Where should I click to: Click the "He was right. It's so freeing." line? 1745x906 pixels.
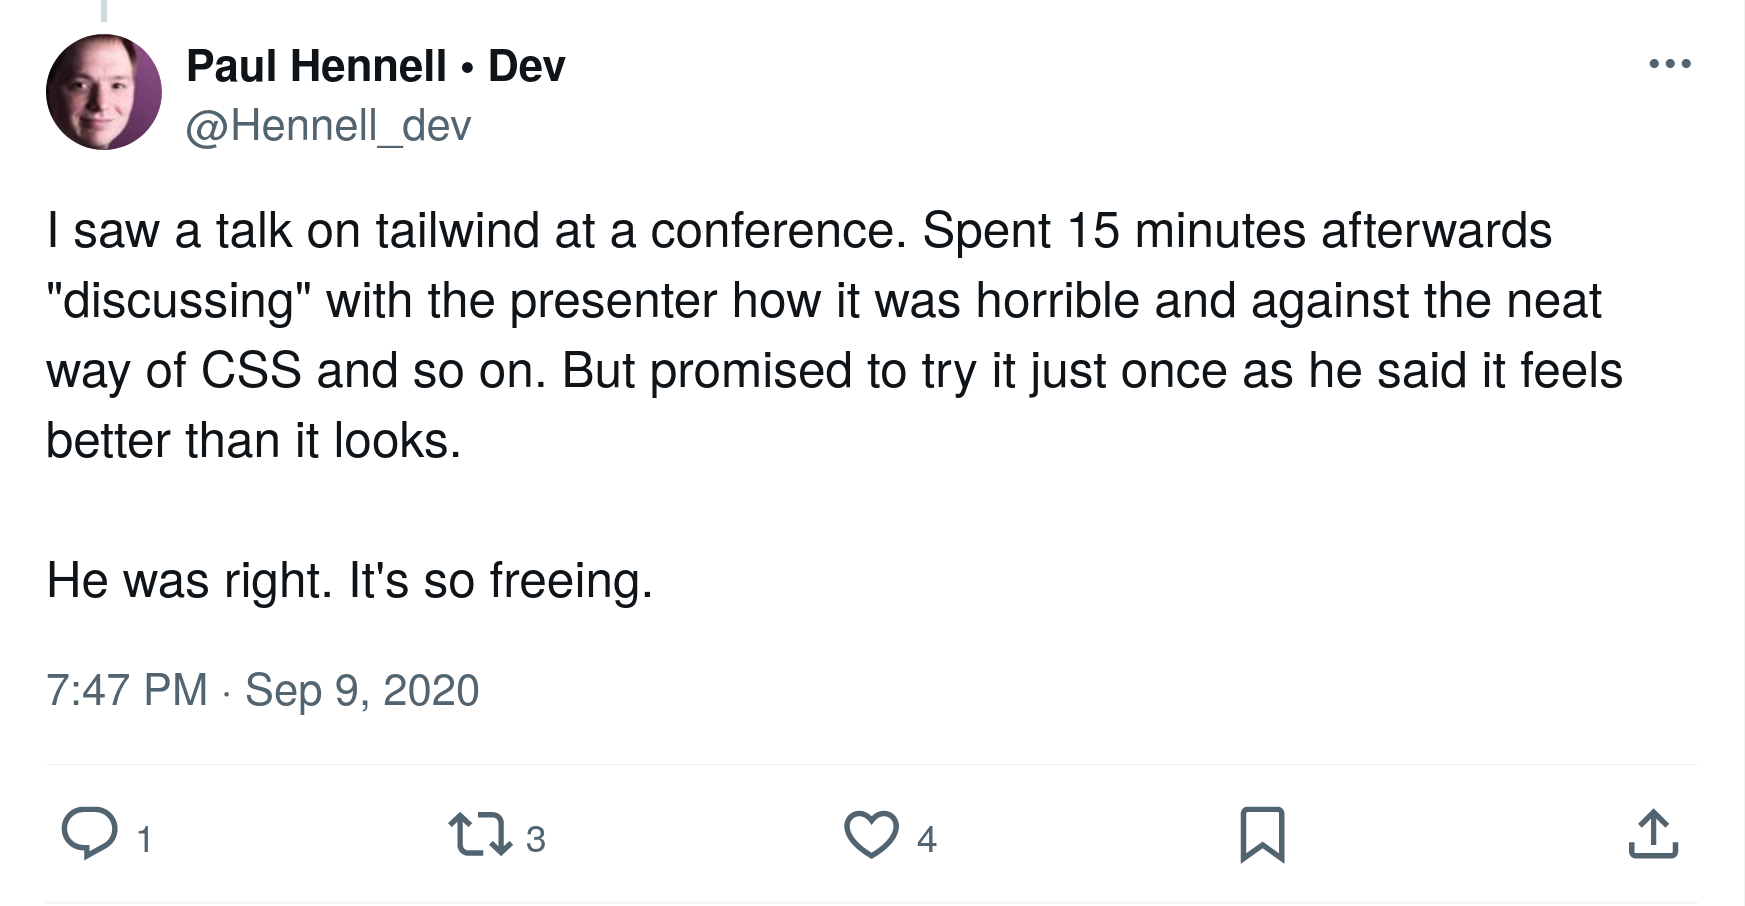(x=350, y=580)
